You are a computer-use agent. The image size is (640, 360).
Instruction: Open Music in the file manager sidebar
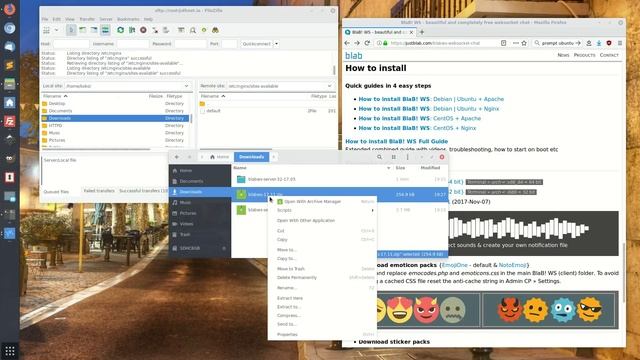200,203
